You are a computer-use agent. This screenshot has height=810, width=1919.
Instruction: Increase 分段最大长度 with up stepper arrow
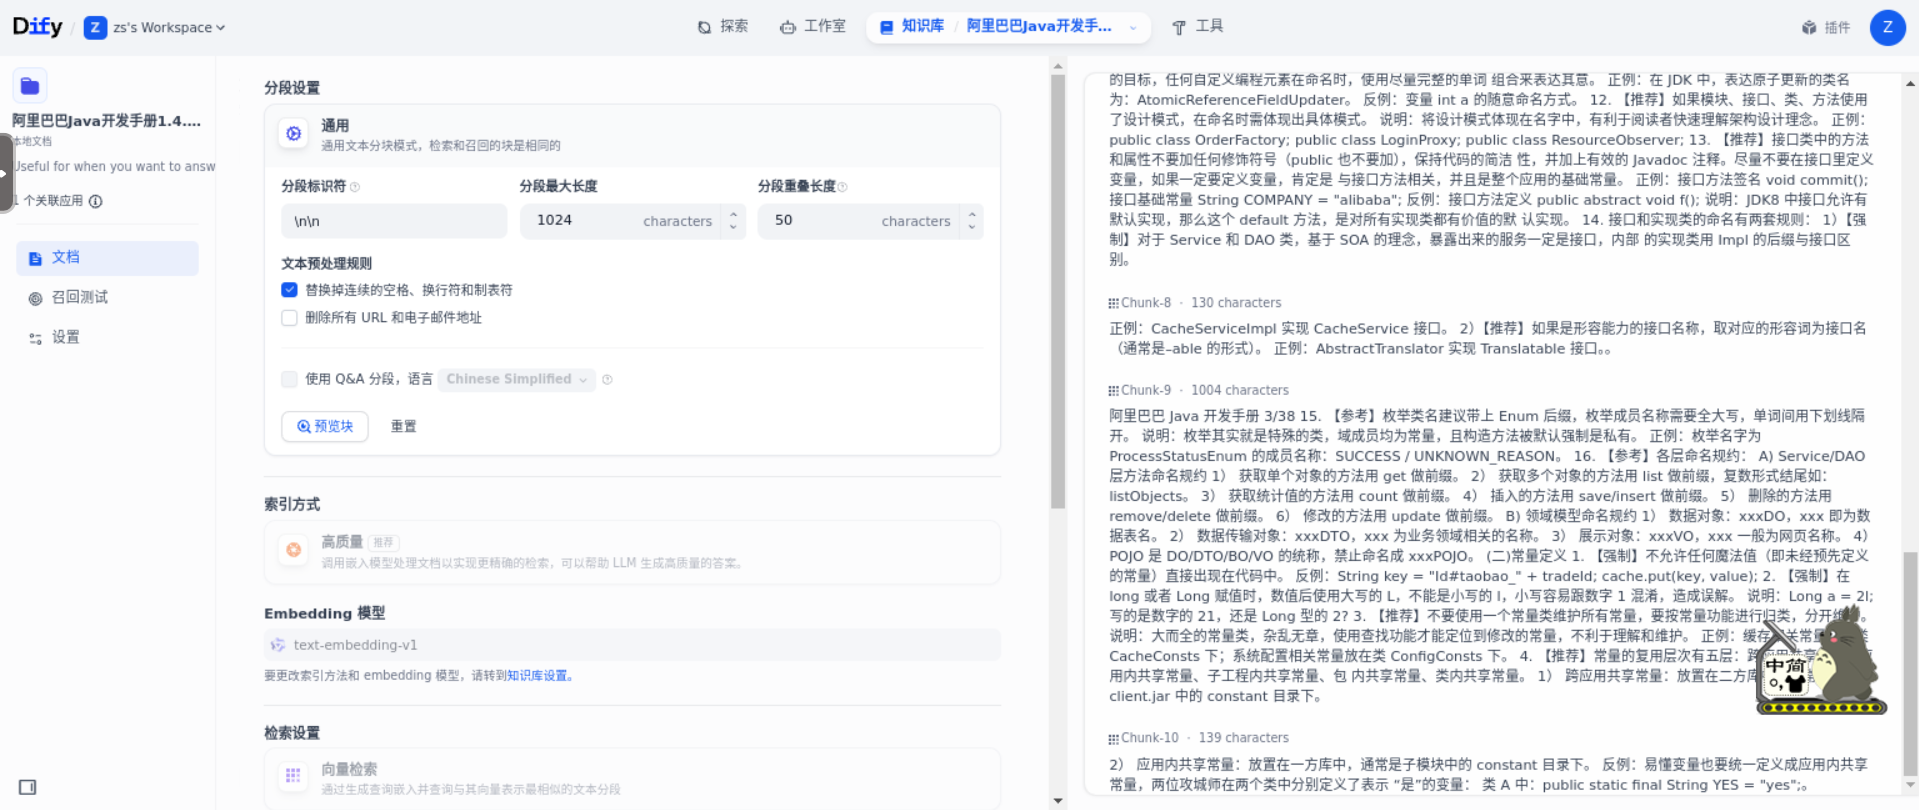pyautogui.click(x=733, y=213)
